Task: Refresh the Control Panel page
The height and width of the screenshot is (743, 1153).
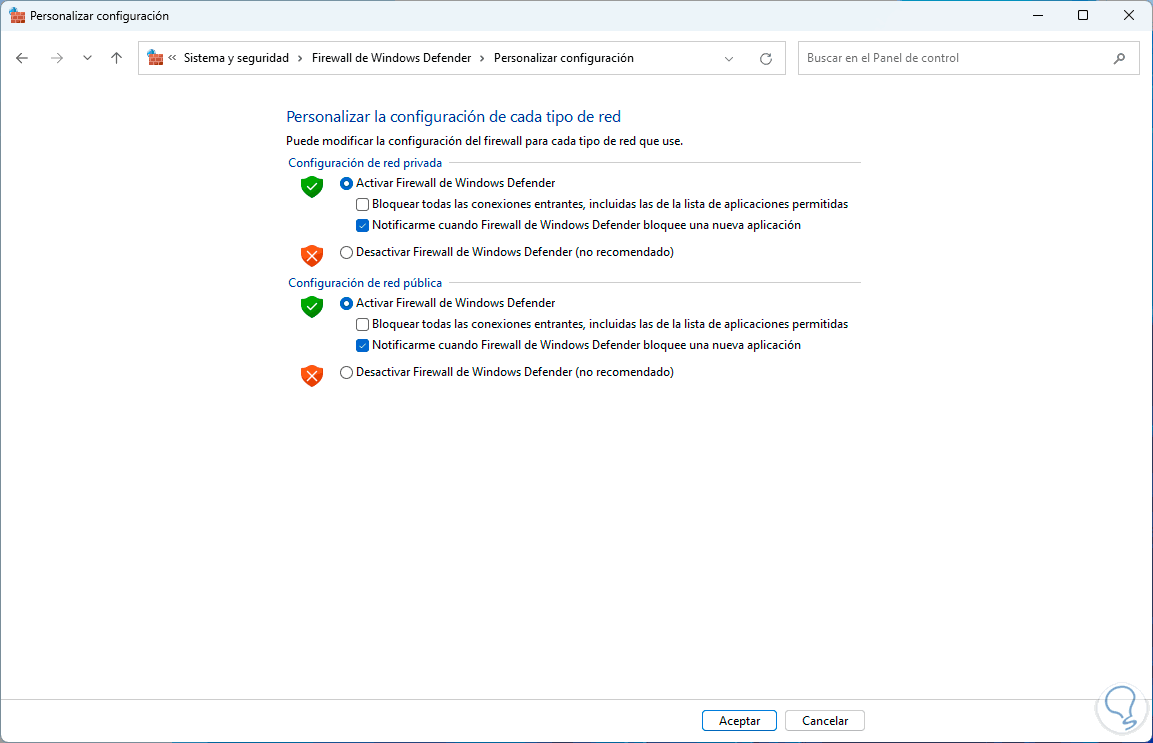Action: pos(765,58)
